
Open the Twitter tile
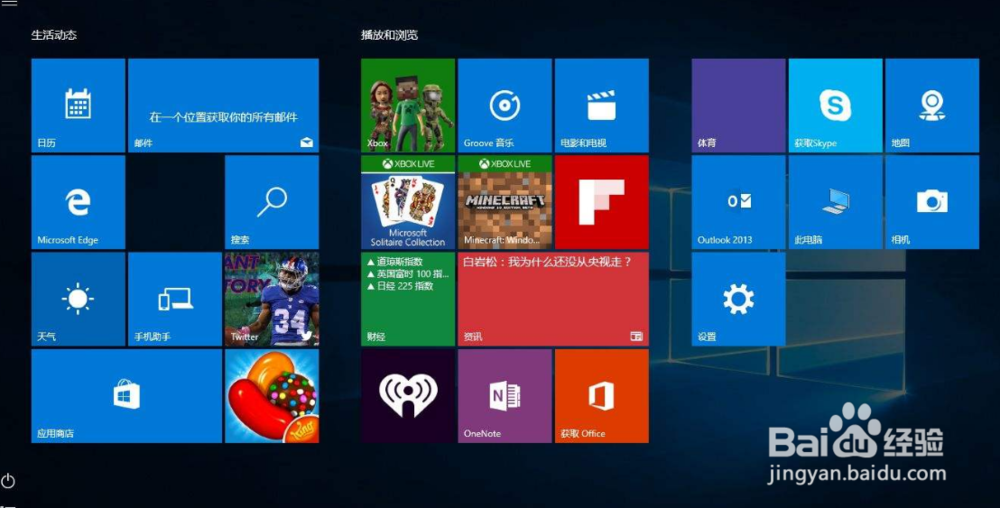272,299
